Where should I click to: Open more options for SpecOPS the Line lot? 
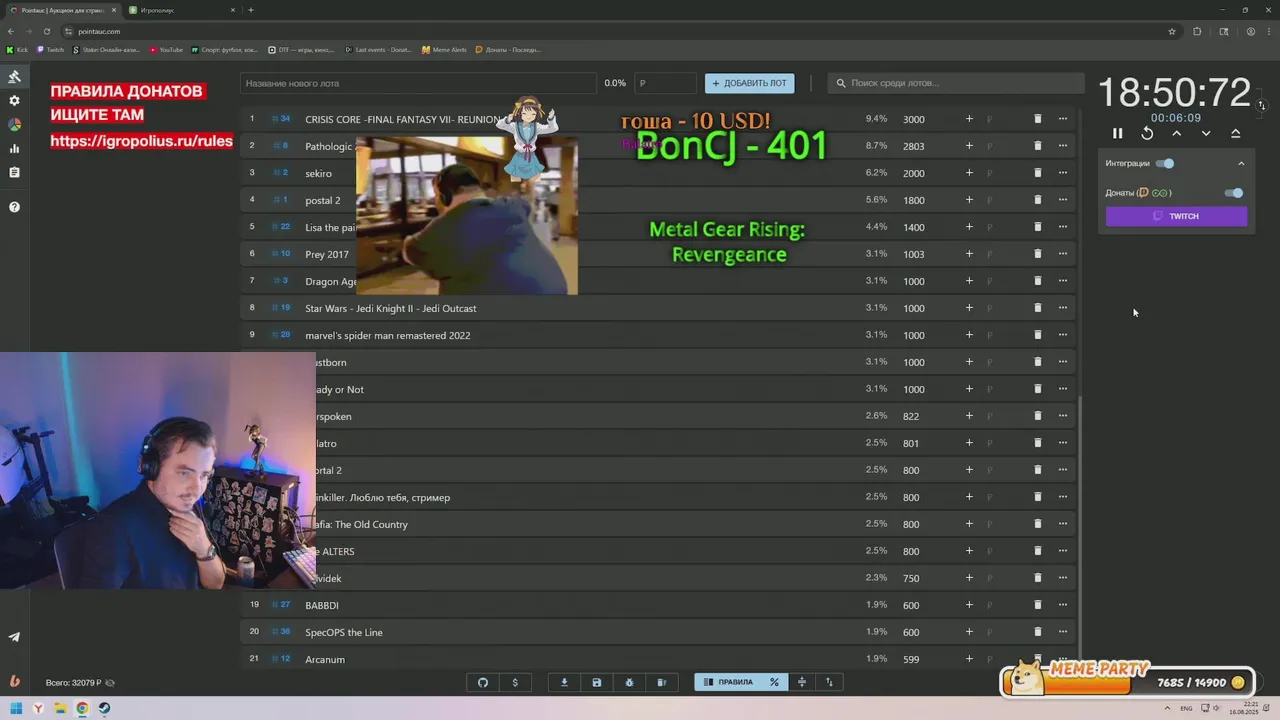pyautogui.click(x=1063, y=632)
